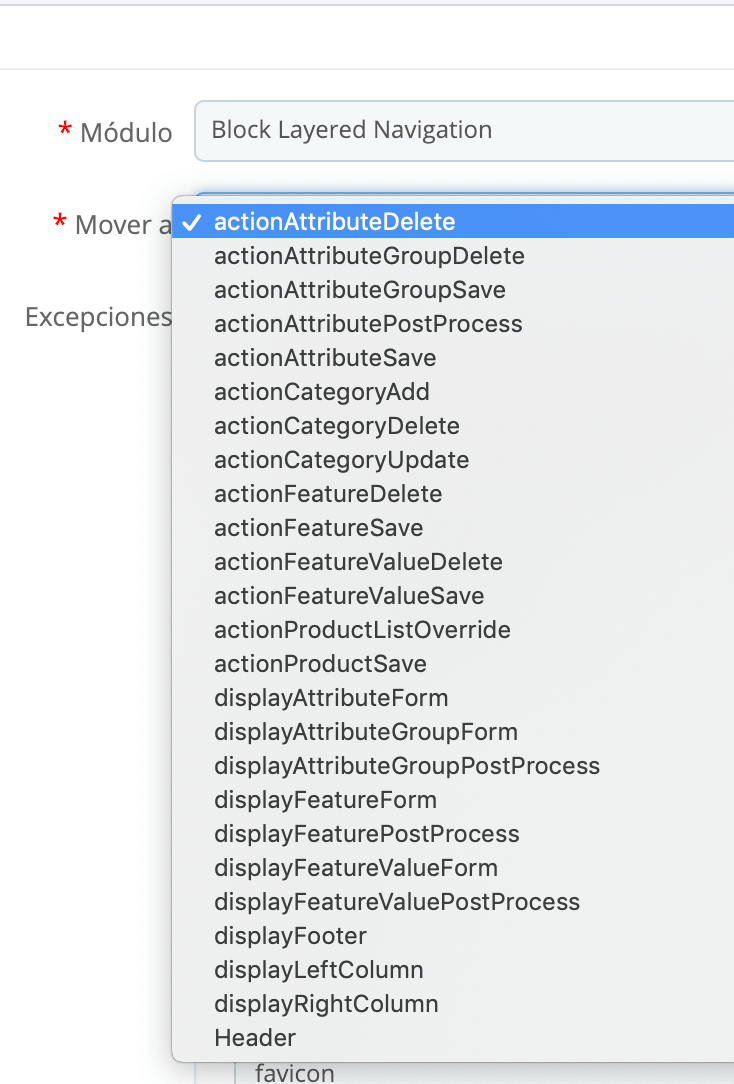Select the displayRightColumn entry
Viewport: 734px width, 1084px height.
click(x=326, y=1004)
